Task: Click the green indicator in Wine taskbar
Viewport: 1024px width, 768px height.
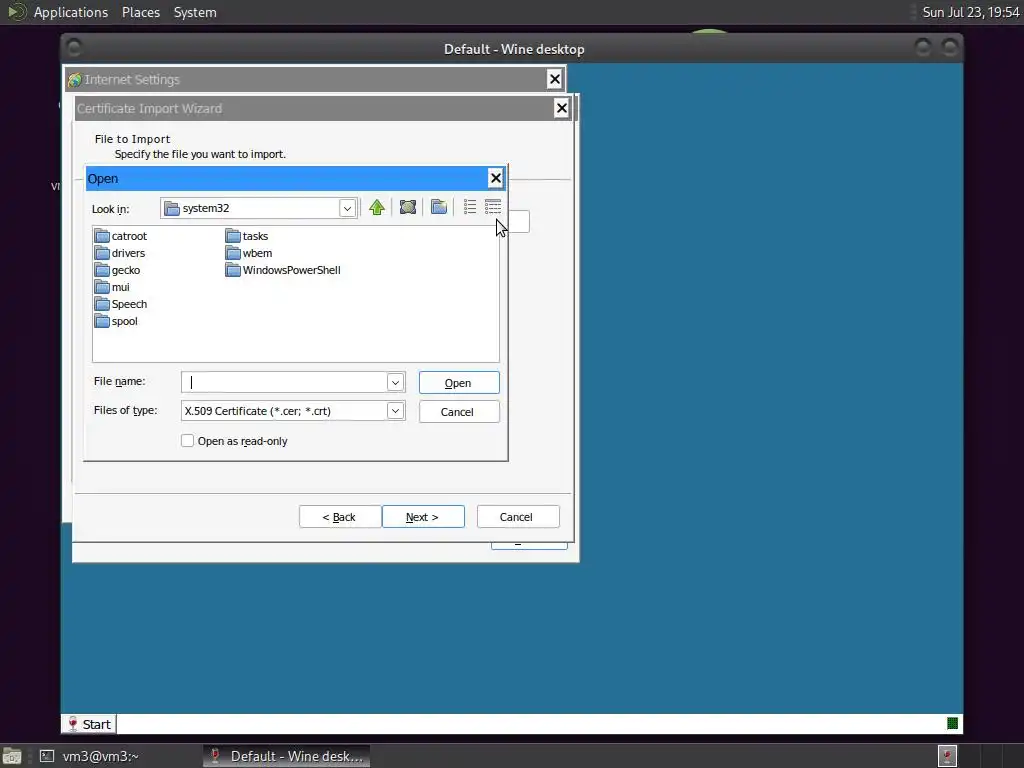Action: [x=952, y=723]
